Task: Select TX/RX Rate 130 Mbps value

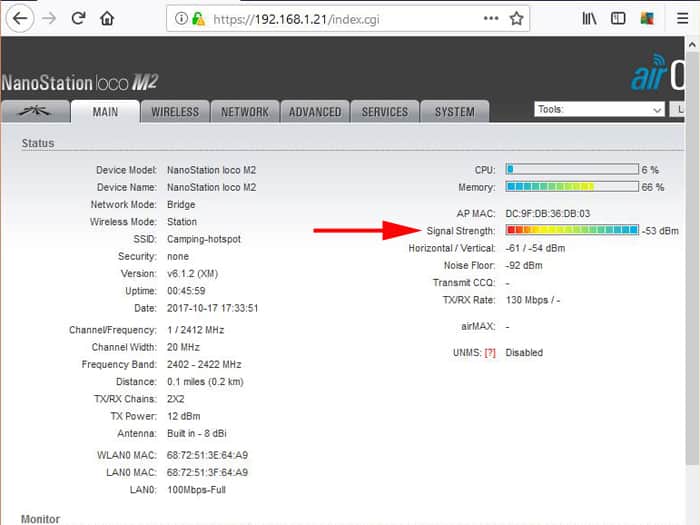Action: coord(533,300)
